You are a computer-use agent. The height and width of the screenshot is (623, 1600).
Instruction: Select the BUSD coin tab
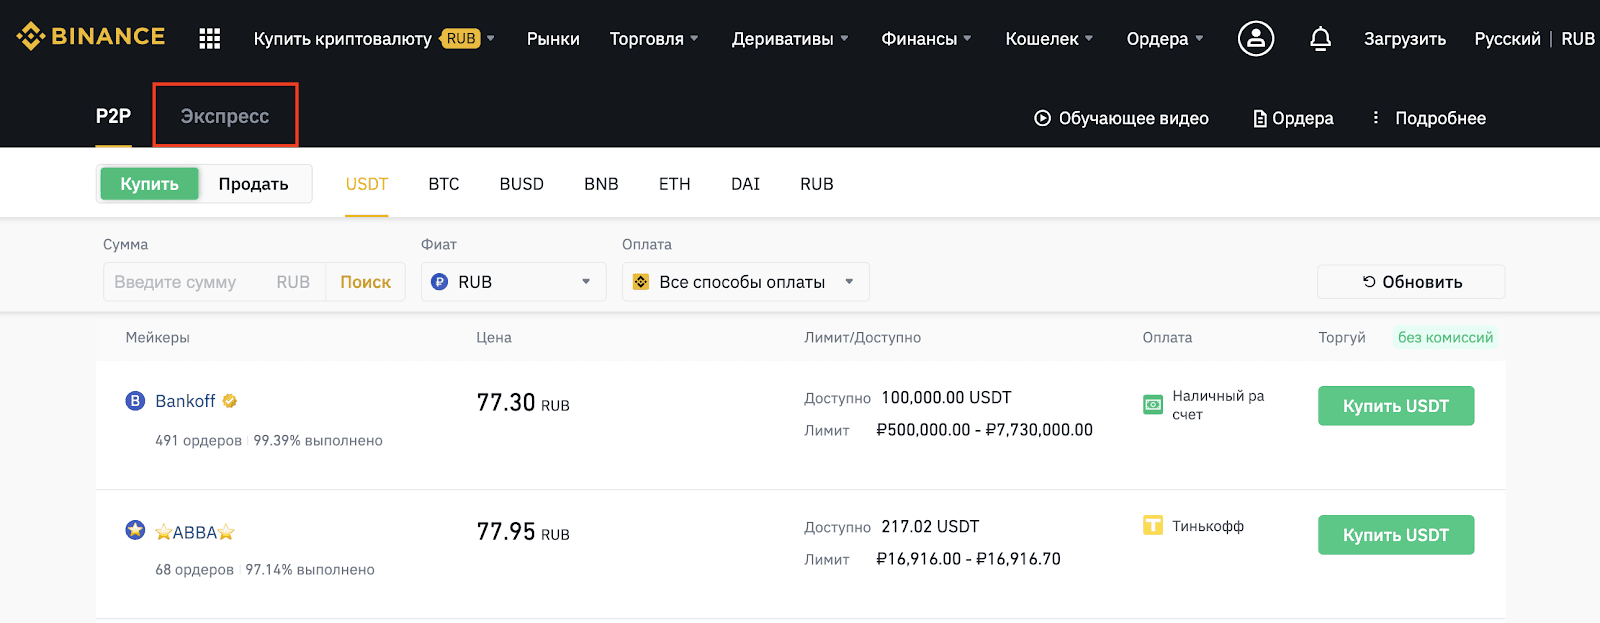522,184
